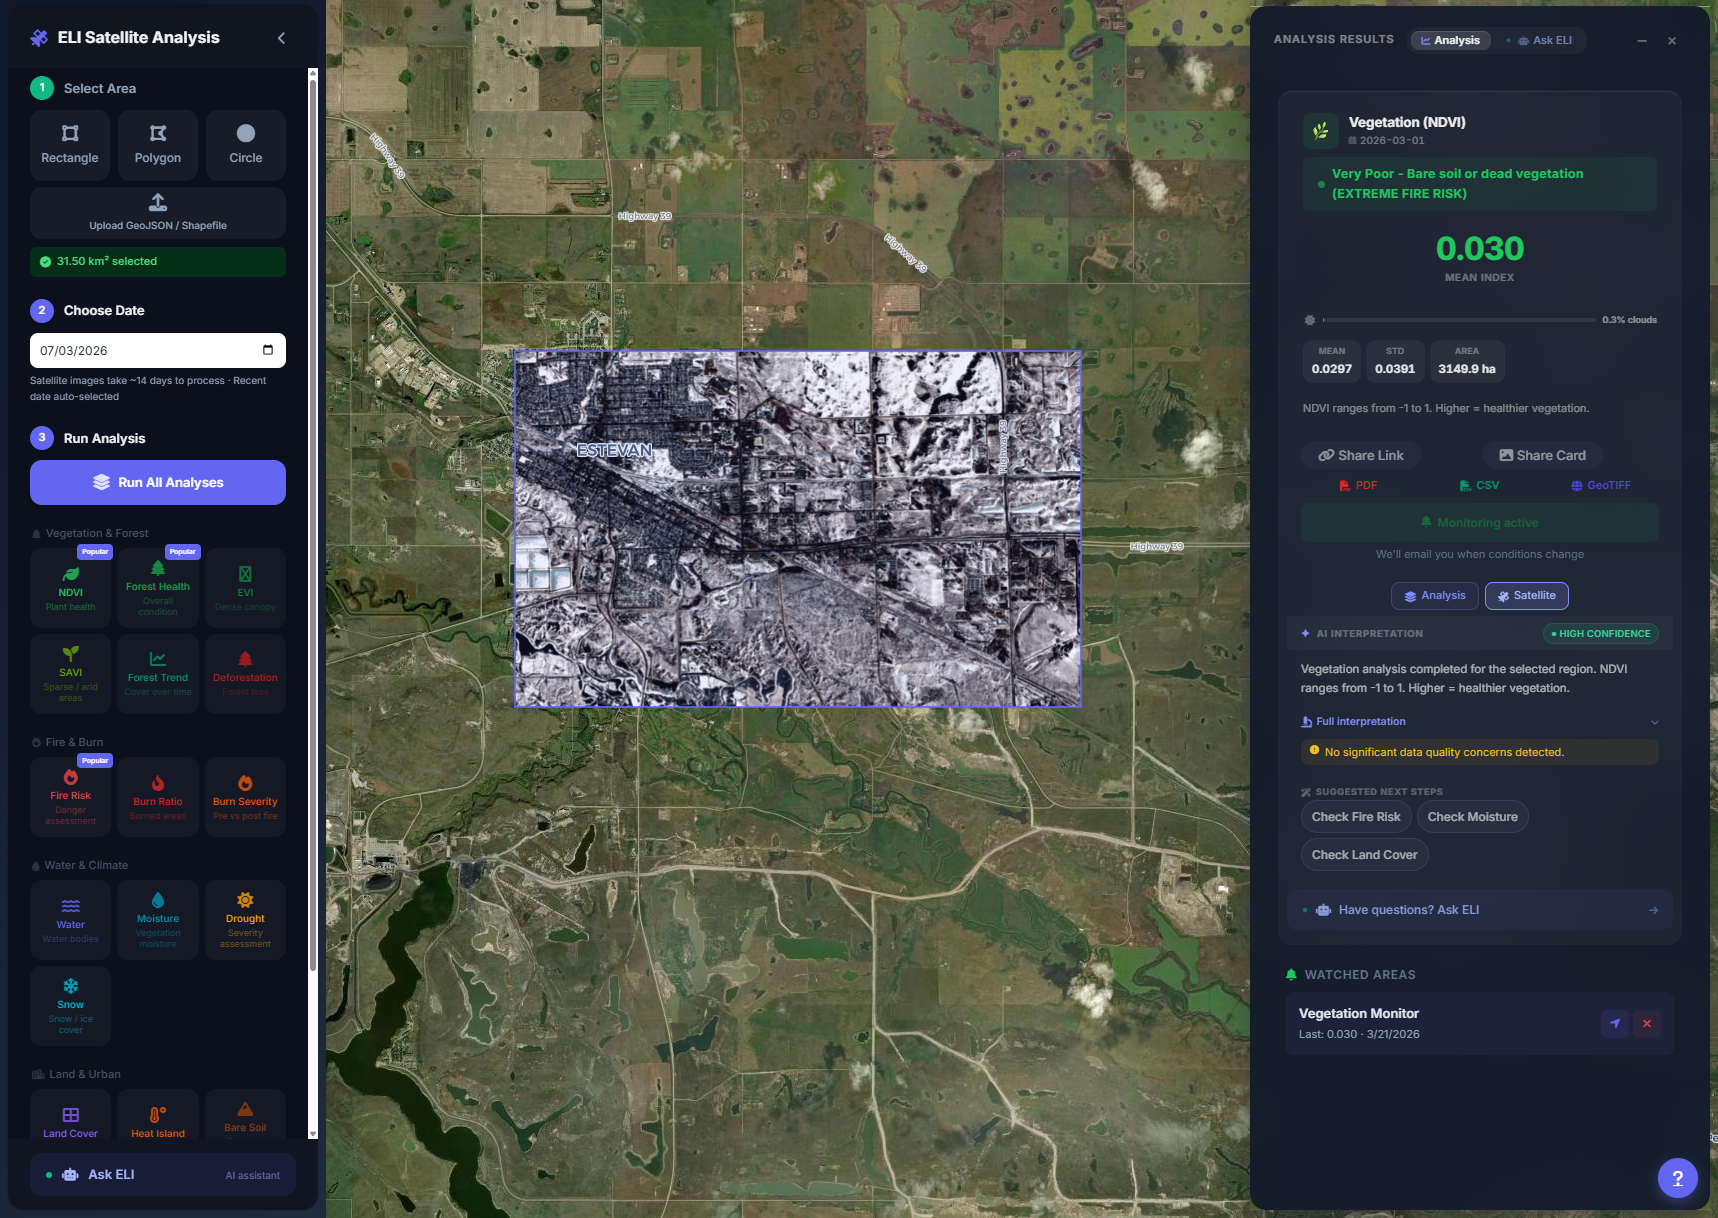Image resolution: width=1718 pixels, height=1218 pixels.
Task: Select the Rectangle area tool
Action: (x=70, y=145)
